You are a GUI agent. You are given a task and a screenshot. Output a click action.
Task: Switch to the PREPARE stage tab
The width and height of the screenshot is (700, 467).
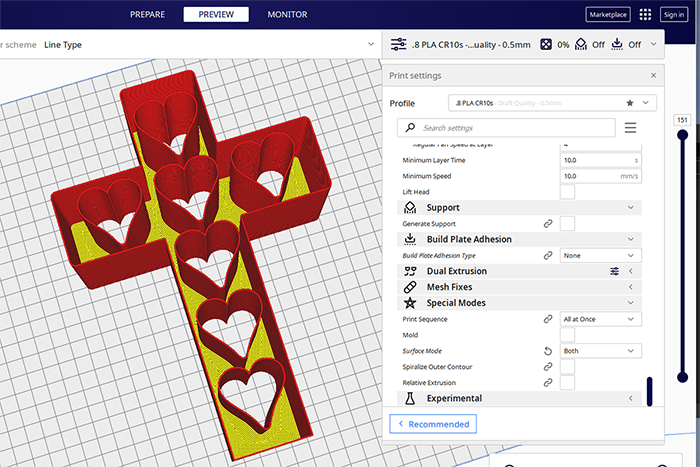[x=147, y=14]
